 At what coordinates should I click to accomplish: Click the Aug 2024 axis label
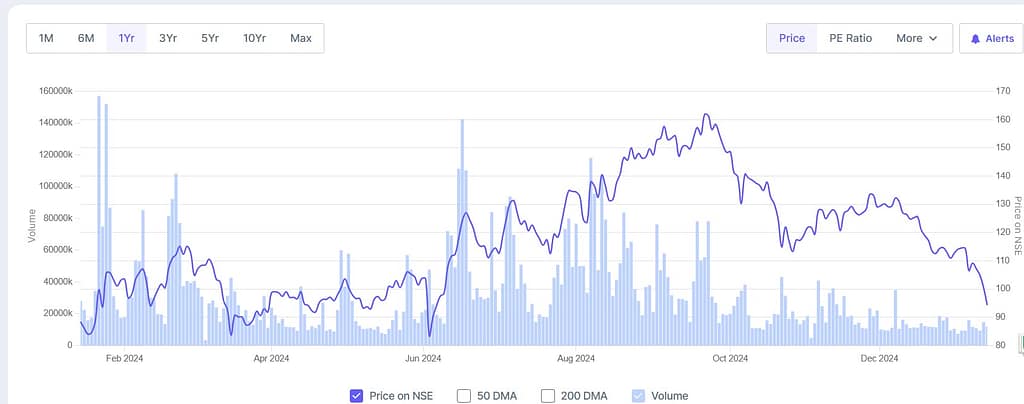pos(576,358)
